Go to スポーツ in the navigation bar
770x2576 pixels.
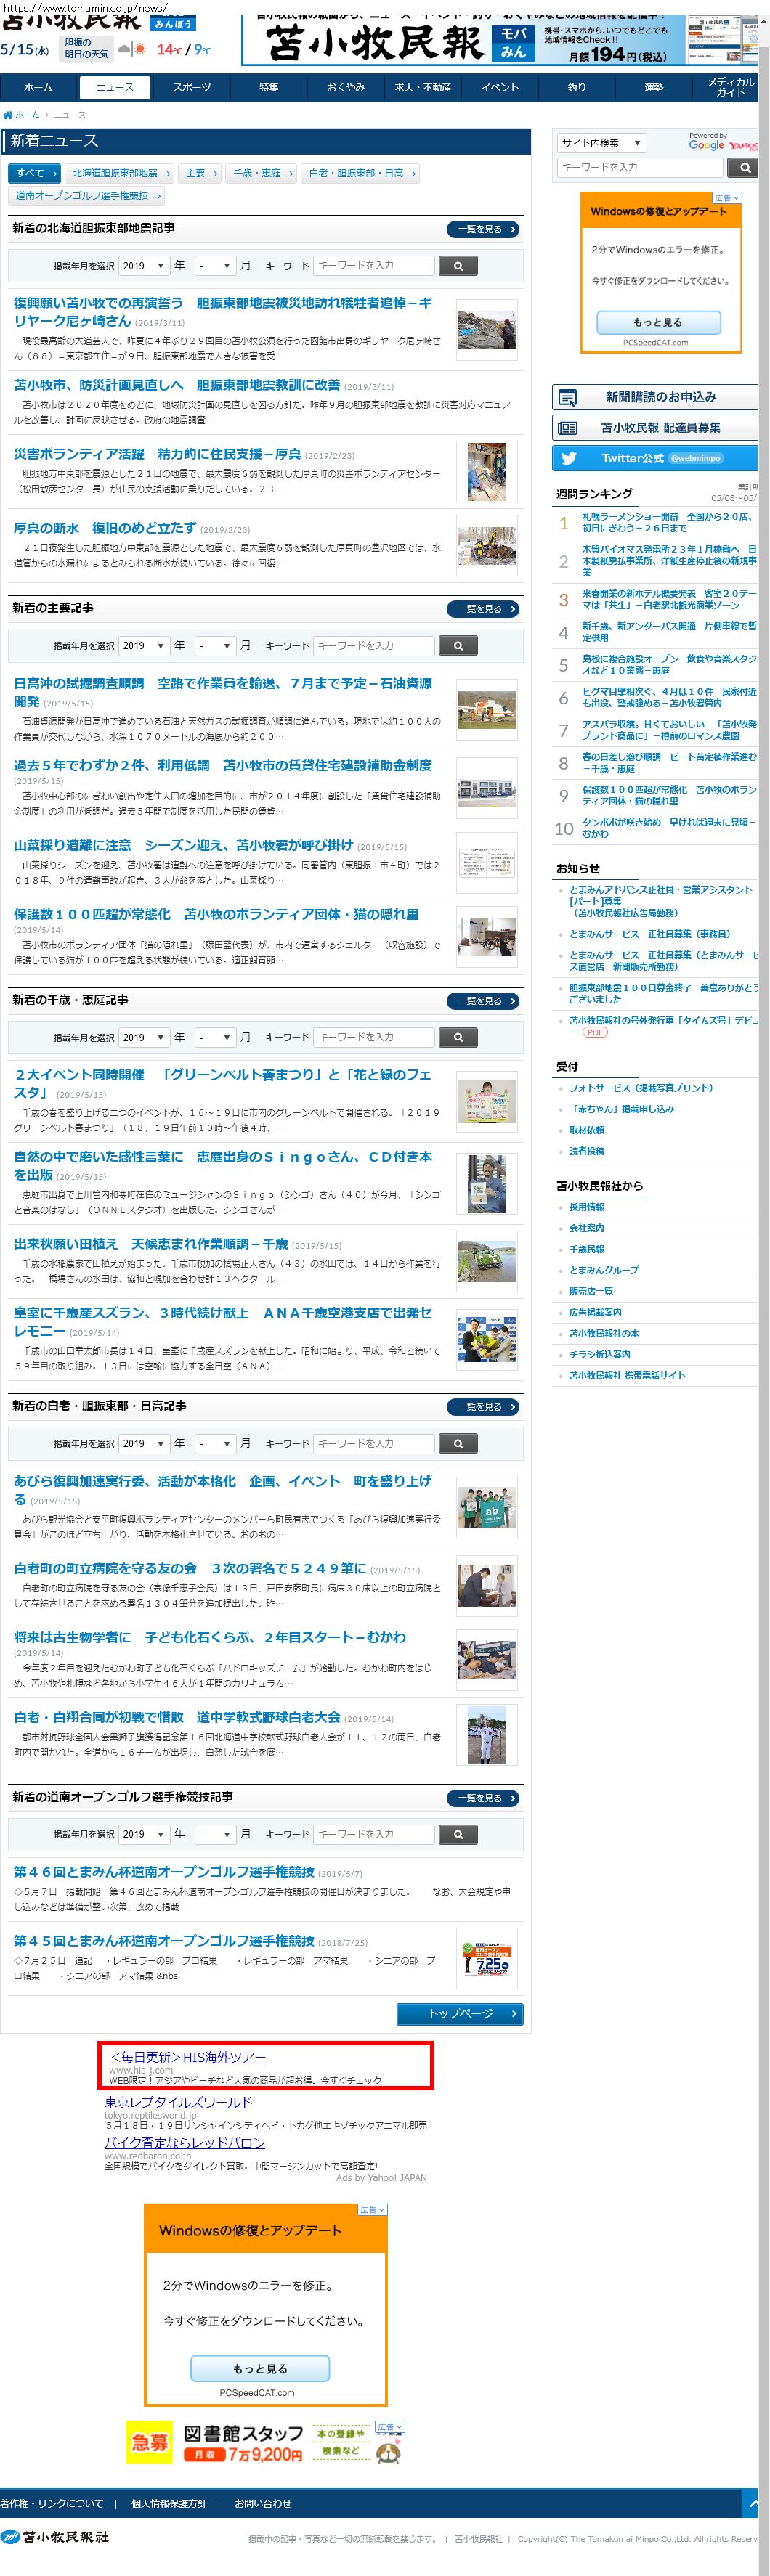[x=192, y=88]
